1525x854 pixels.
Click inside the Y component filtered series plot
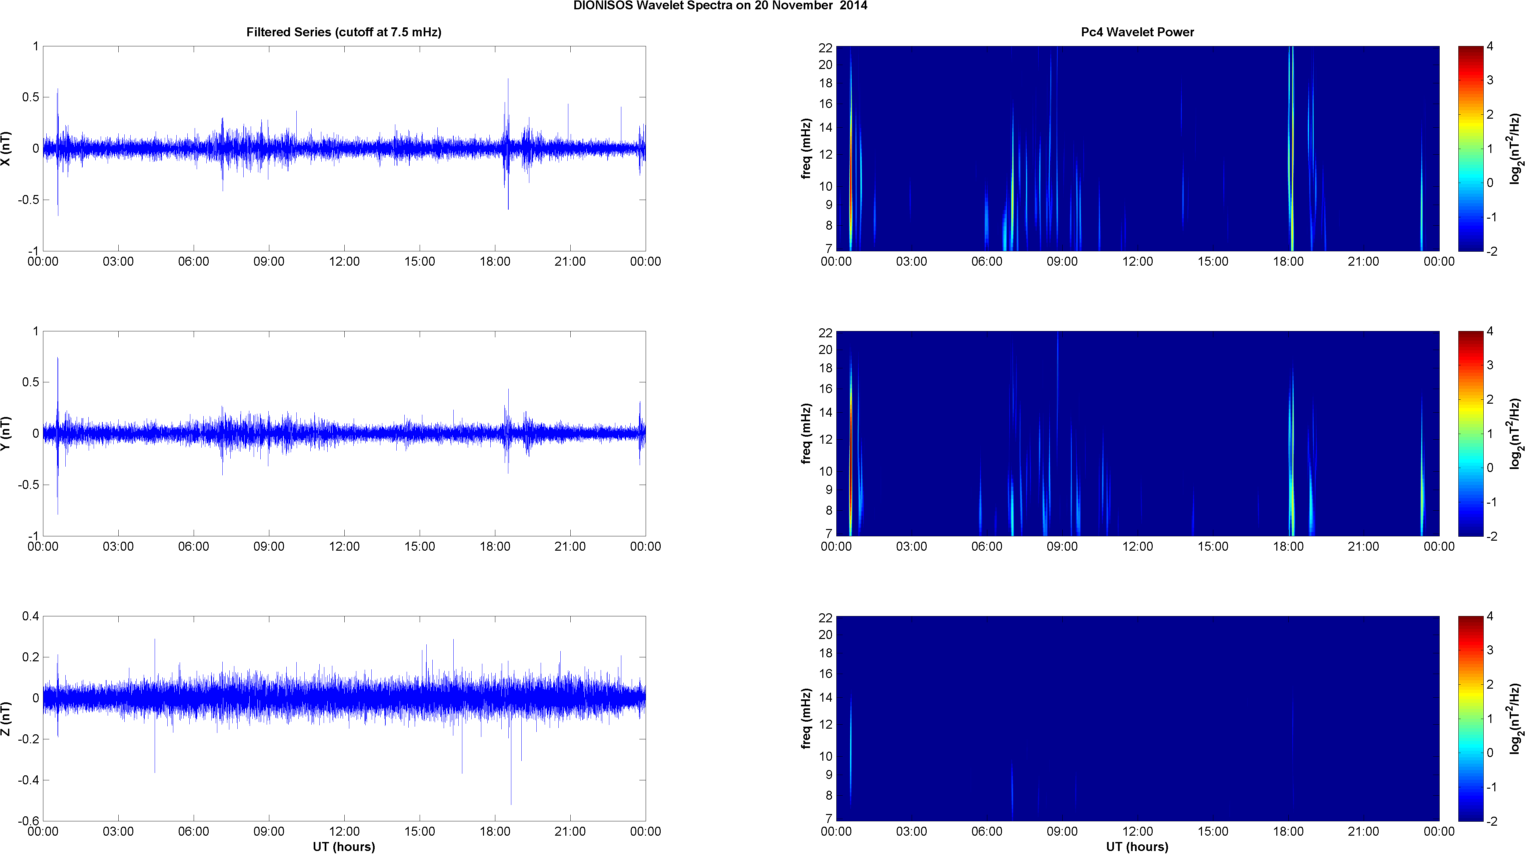tap(344, 433)
